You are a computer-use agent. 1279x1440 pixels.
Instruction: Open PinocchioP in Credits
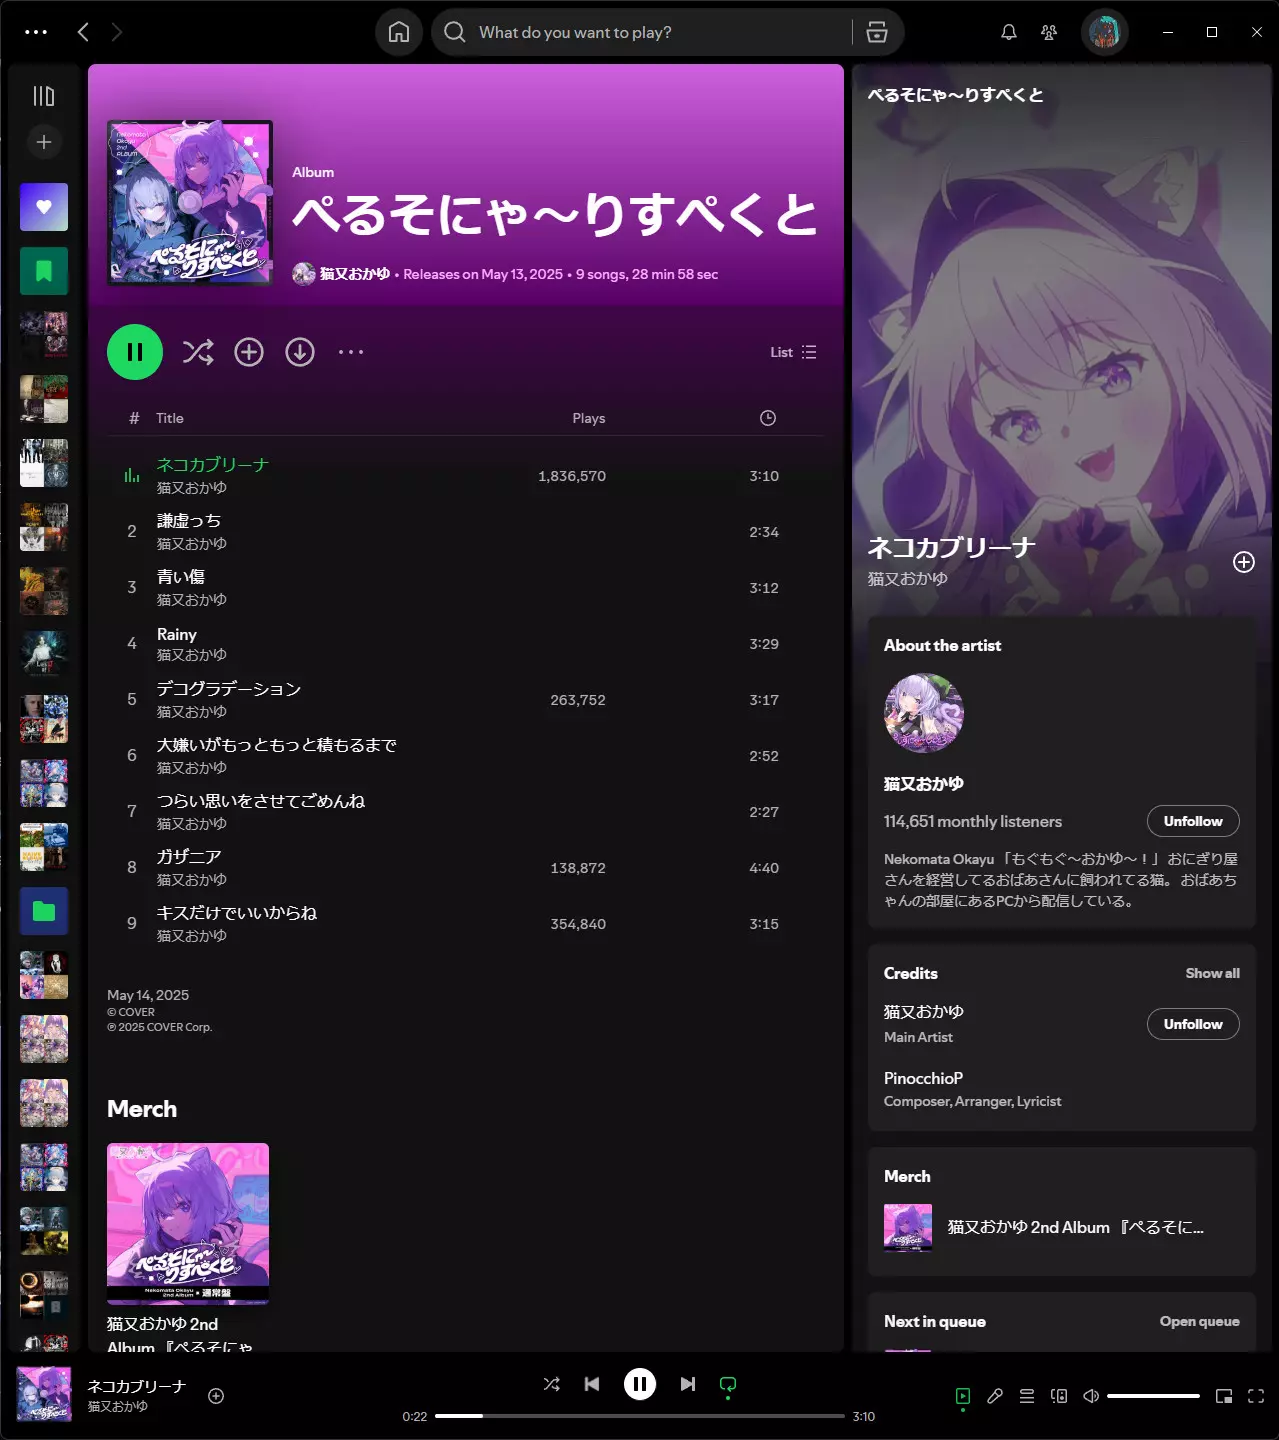[923, 1078]
